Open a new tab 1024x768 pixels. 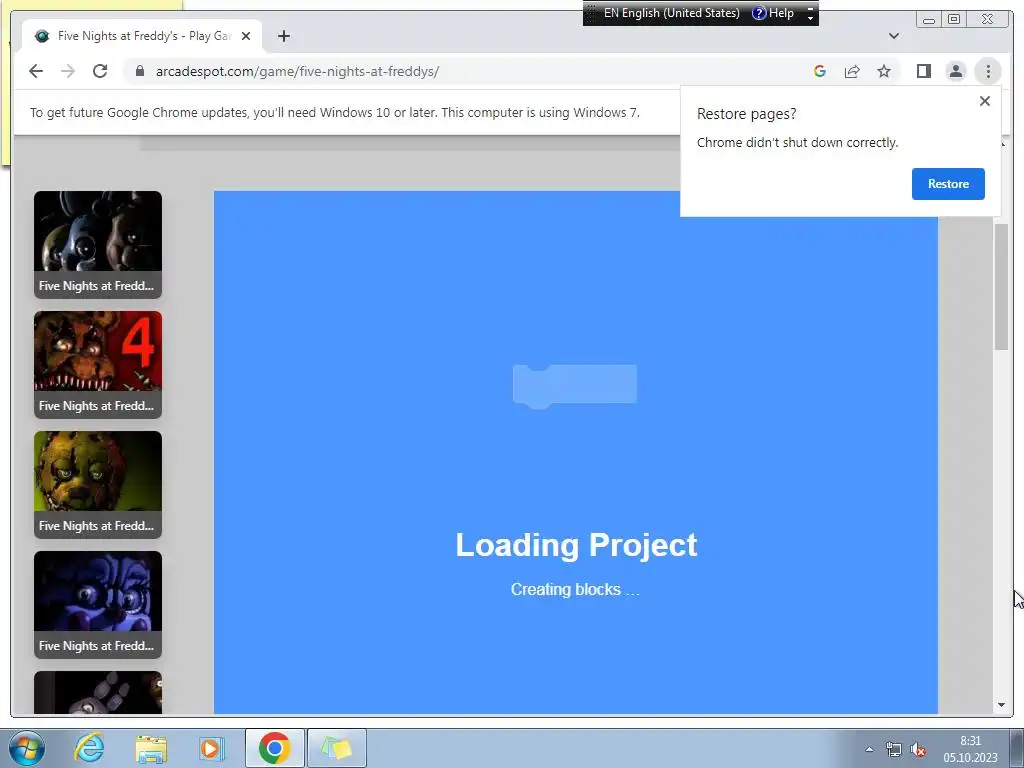(x=283, y=36)
